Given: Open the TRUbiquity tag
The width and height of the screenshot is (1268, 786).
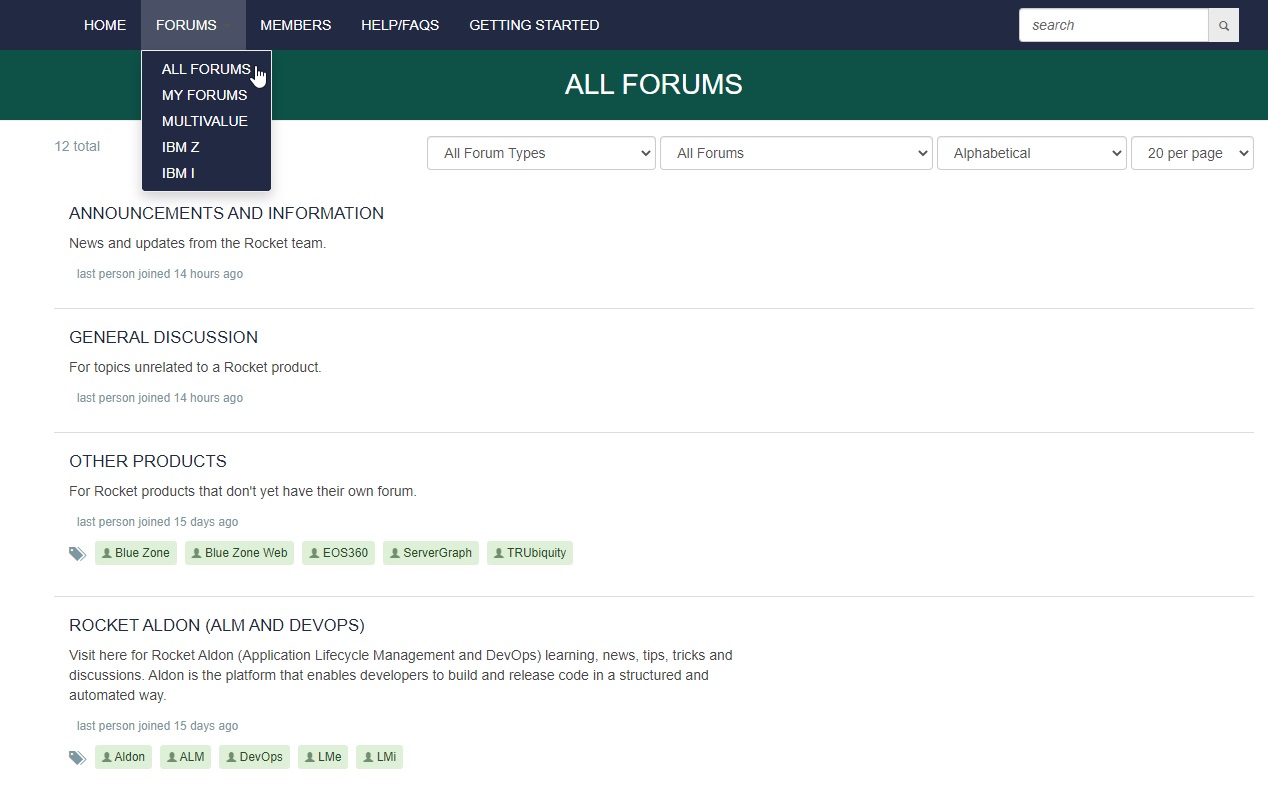Looking at the screenshot, I should tap(530, 553).
